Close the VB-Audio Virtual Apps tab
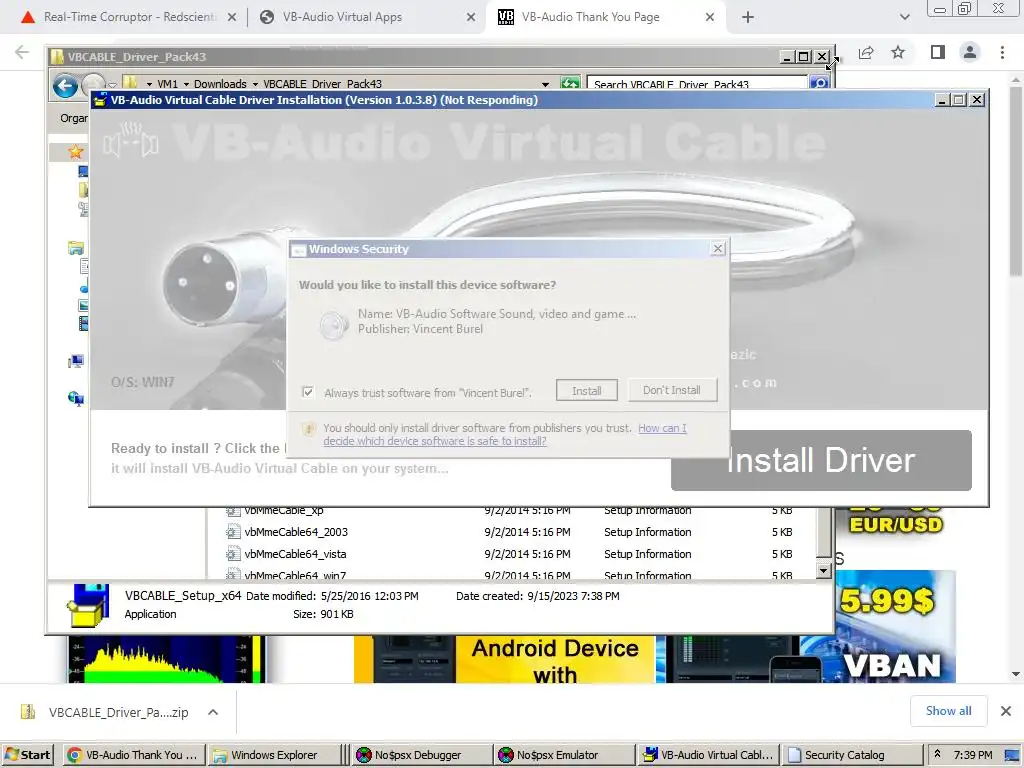 click(x=471, y=17)
